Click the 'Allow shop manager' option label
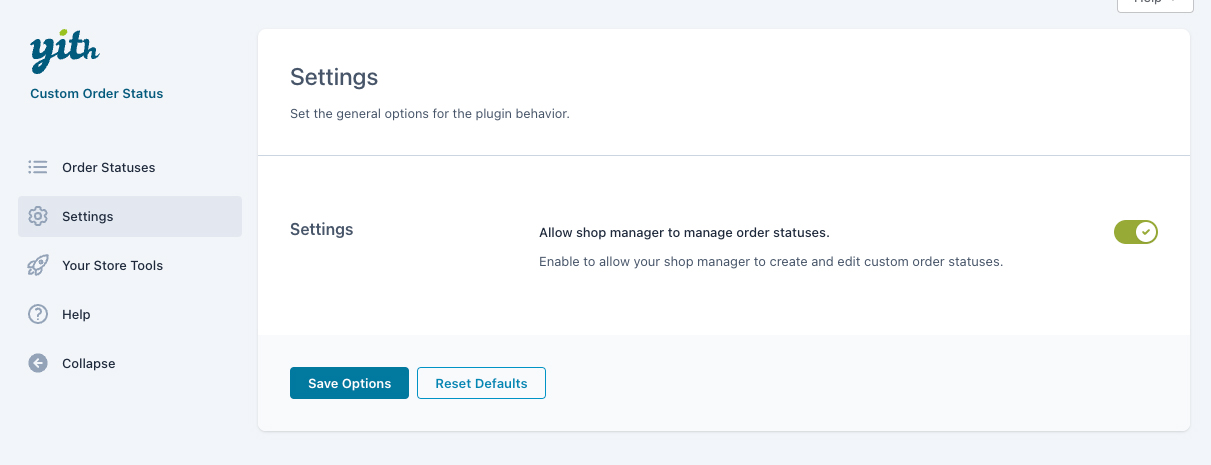Screen dimensions: 1211x465 684,233
